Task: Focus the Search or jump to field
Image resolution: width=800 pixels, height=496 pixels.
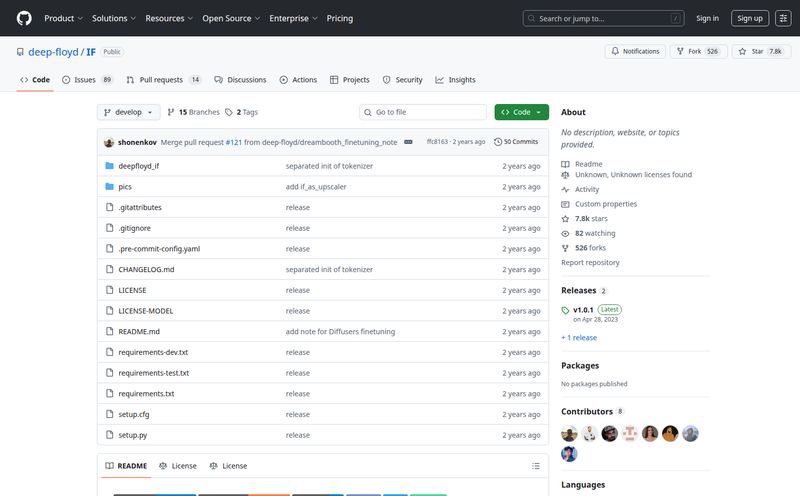Action: pos(603,18)
